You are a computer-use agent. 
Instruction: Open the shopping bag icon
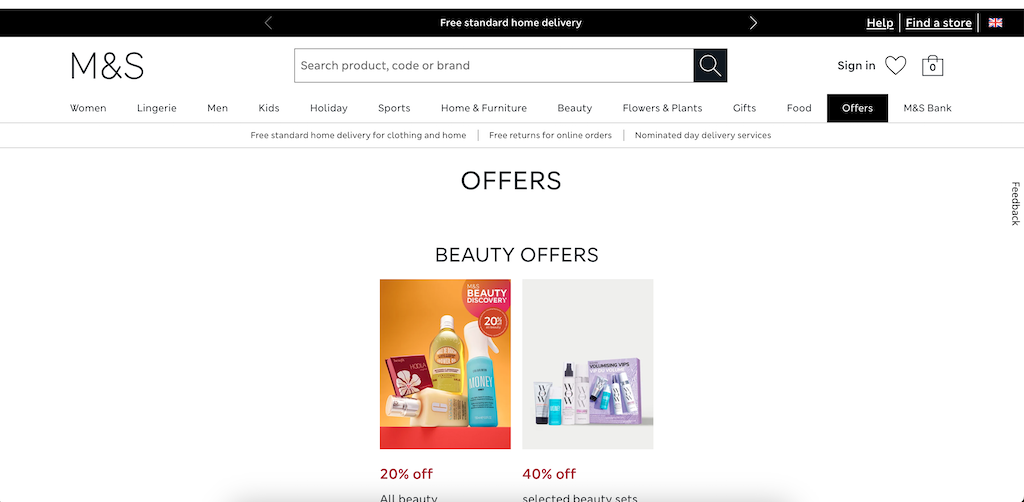point(932,65)
